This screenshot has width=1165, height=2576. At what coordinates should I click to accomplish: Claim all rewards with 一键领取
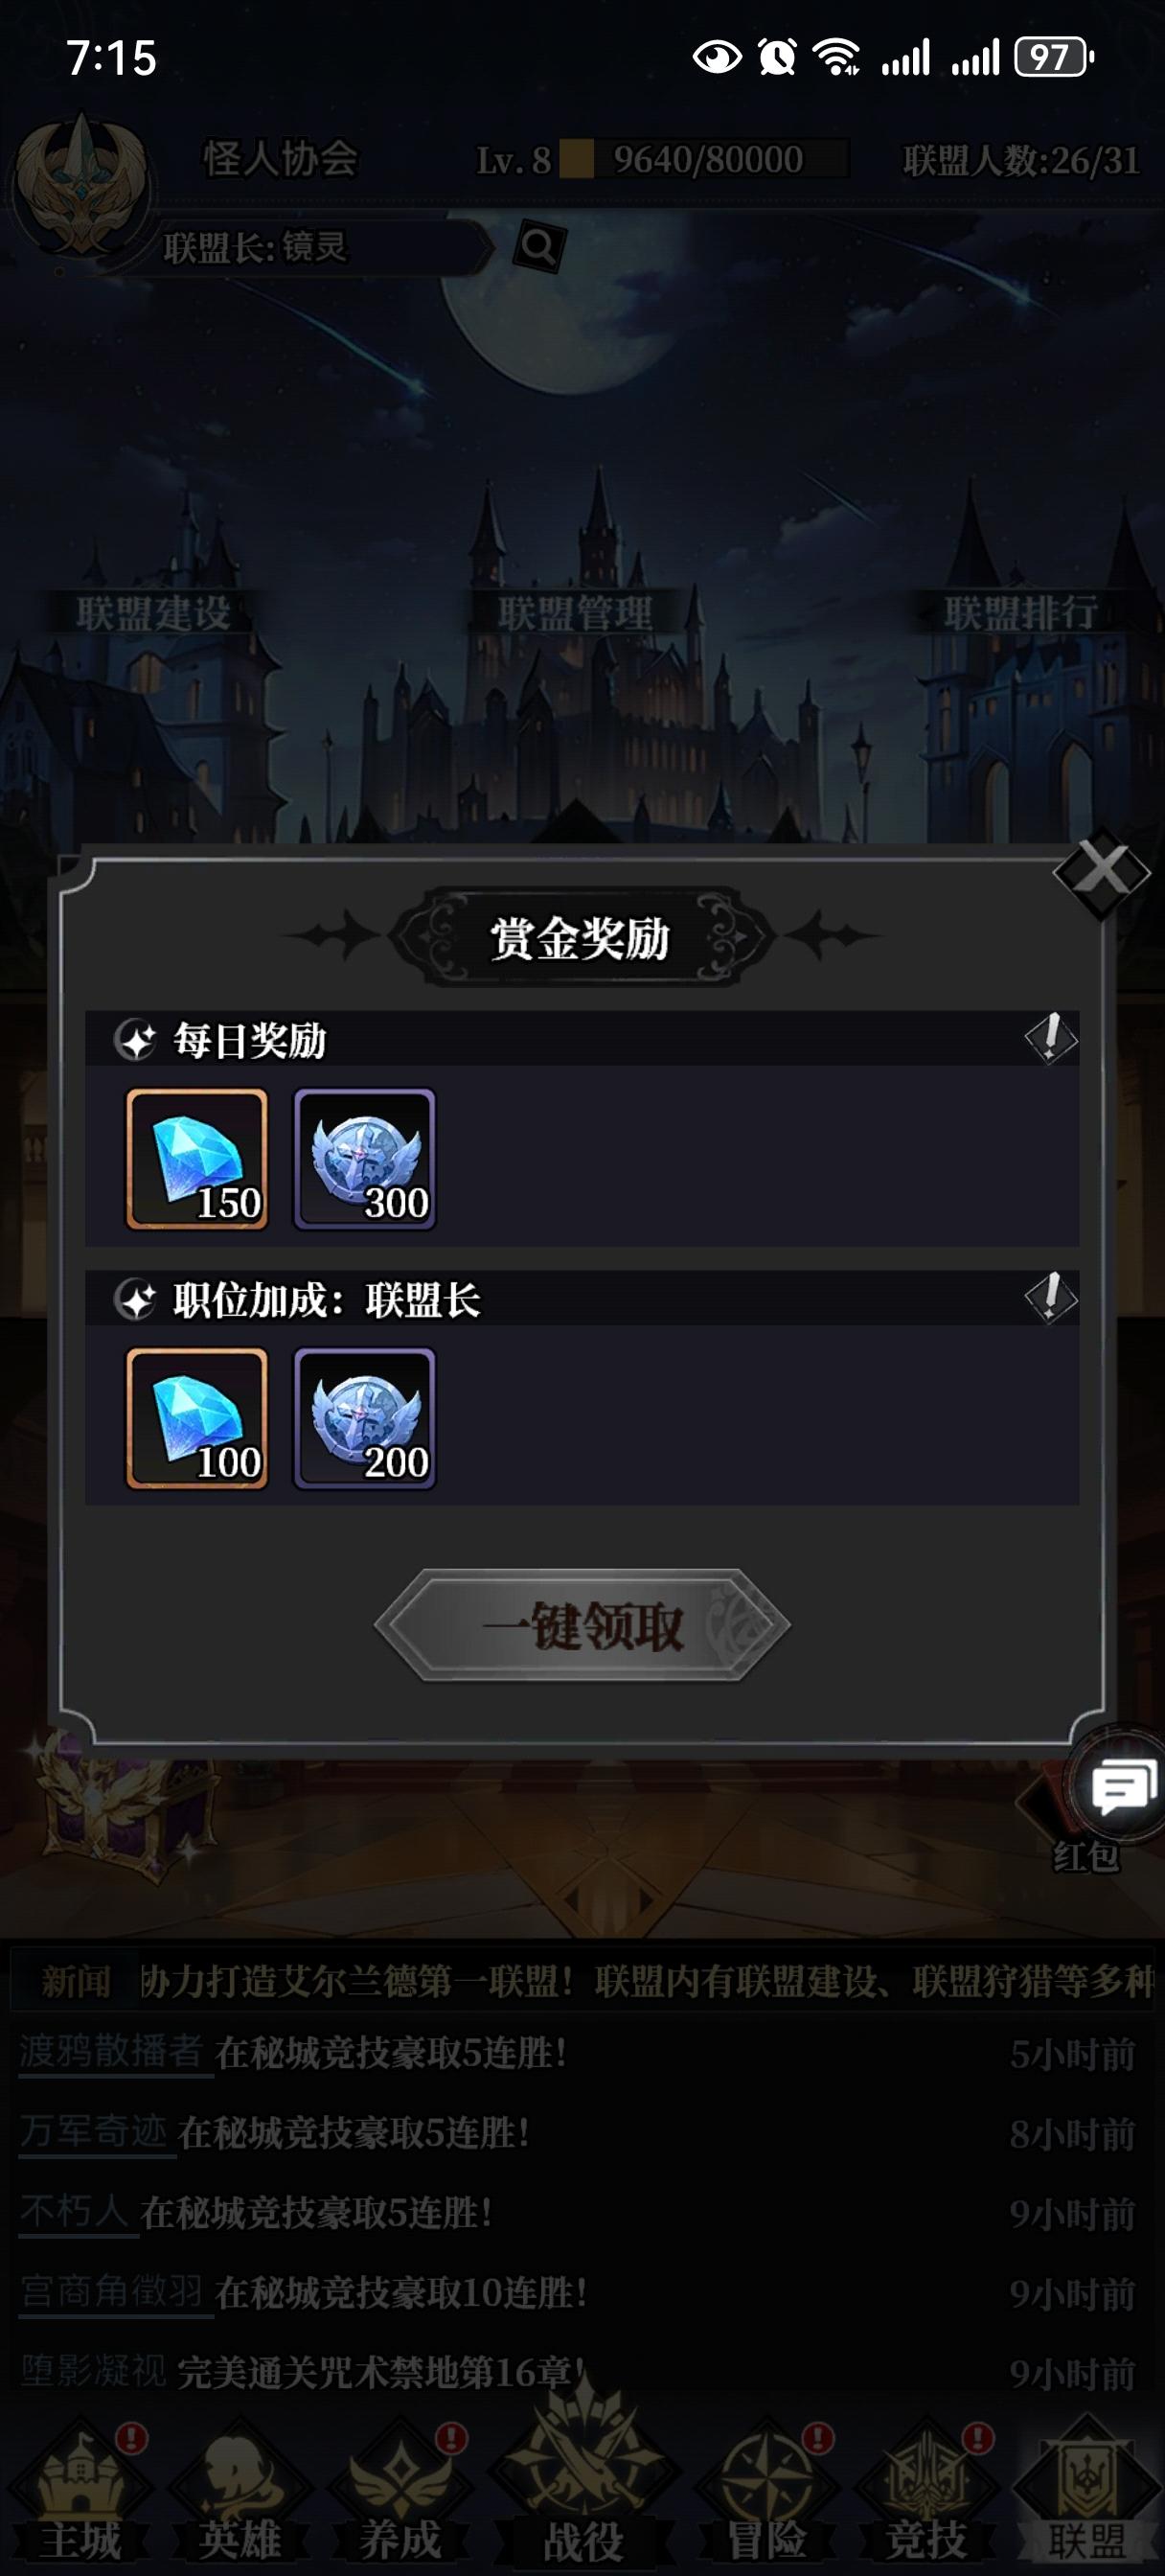[x=582, y=1625]
